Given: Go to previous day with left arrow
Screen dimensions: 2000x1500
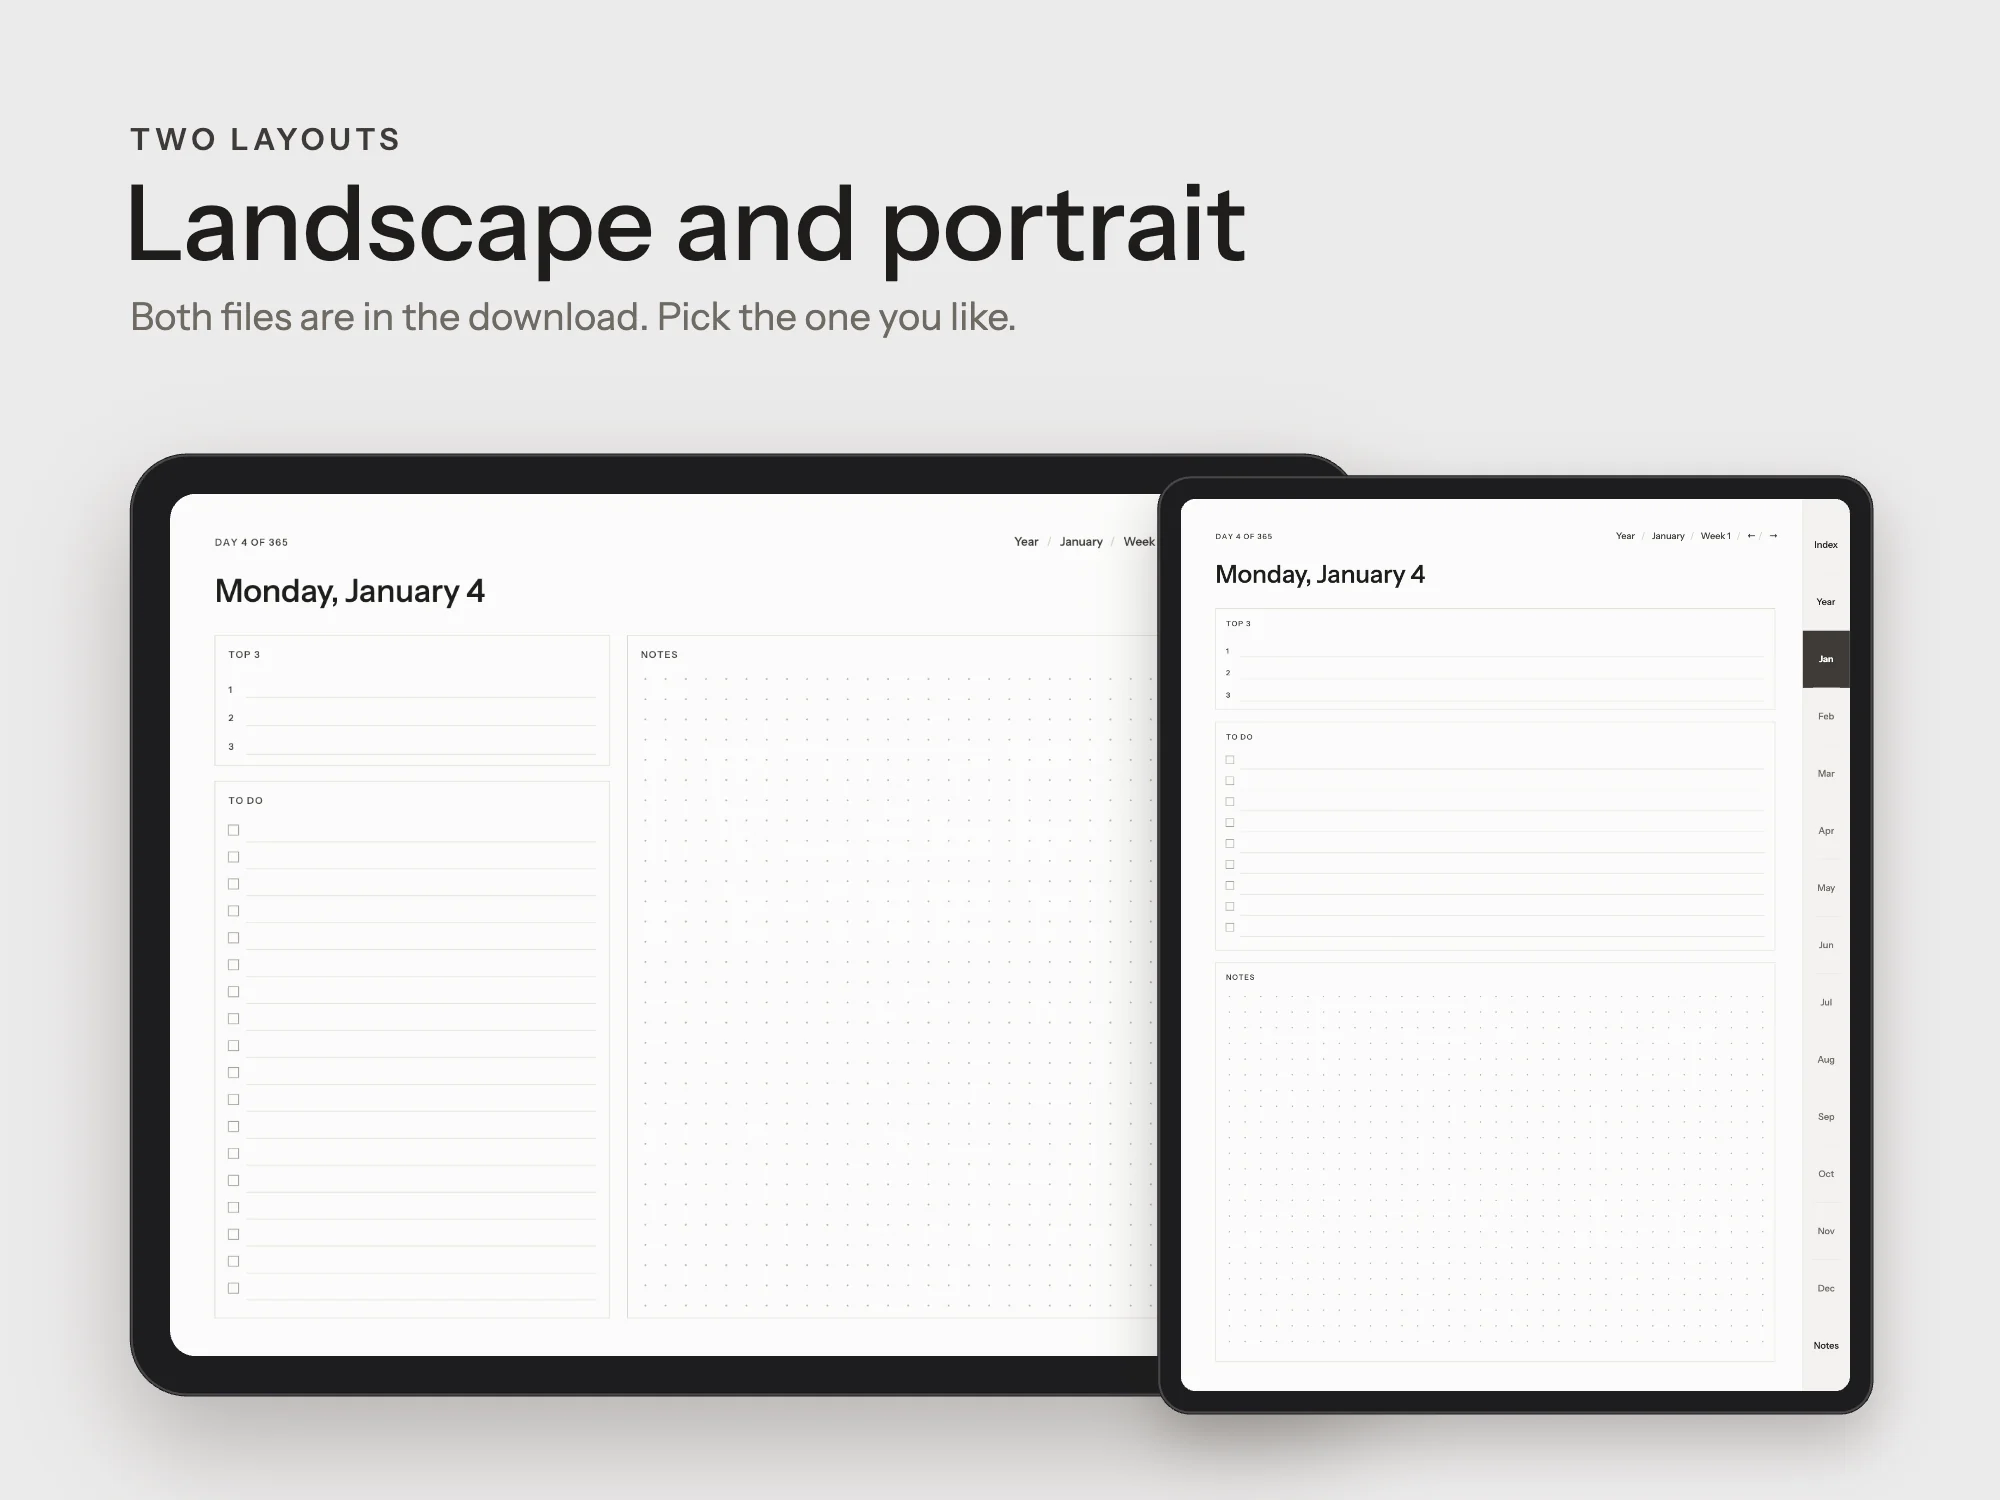Looking at the screenshot, I should pyautogui.click(x=1751, y=536).
